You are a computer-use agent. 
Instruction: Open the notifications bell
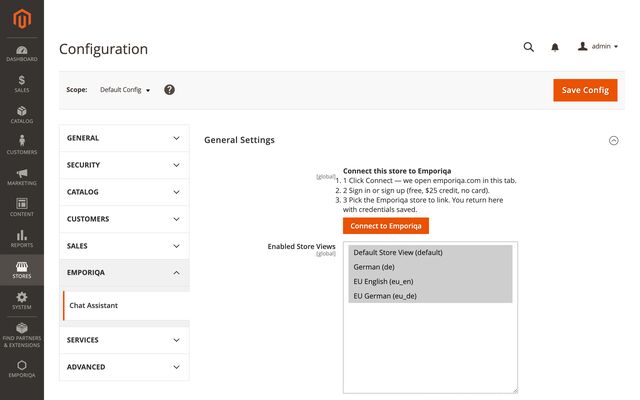click(555, 47)
